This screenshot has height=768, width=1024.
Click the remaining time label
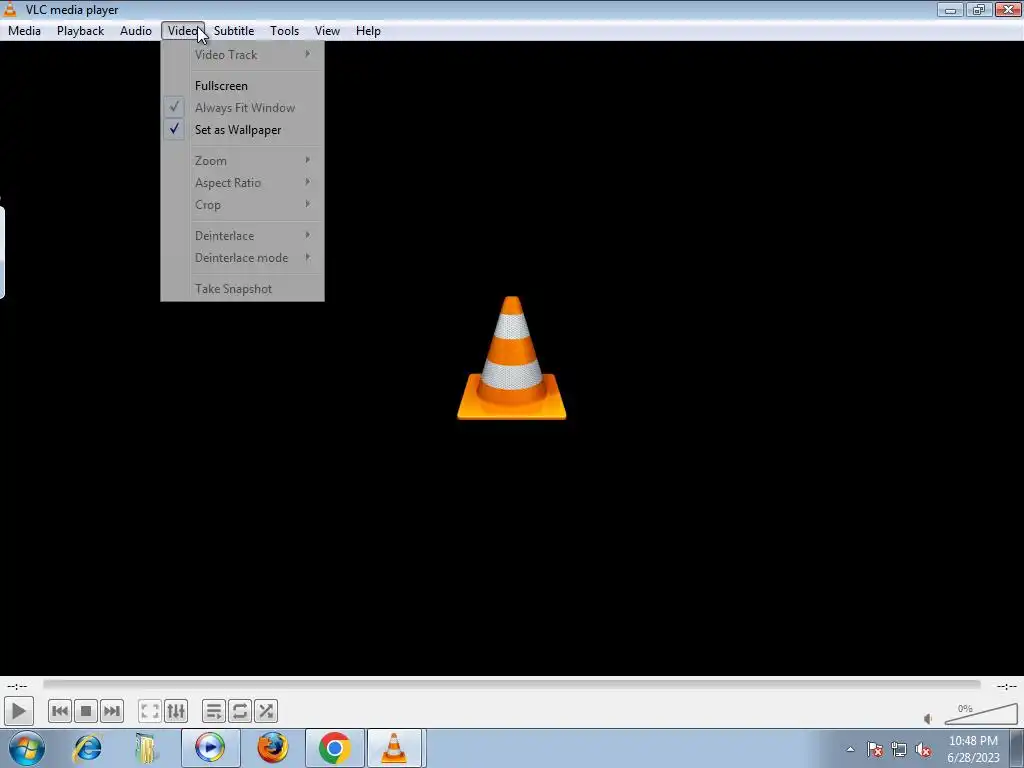click(x=1006, y=686)
